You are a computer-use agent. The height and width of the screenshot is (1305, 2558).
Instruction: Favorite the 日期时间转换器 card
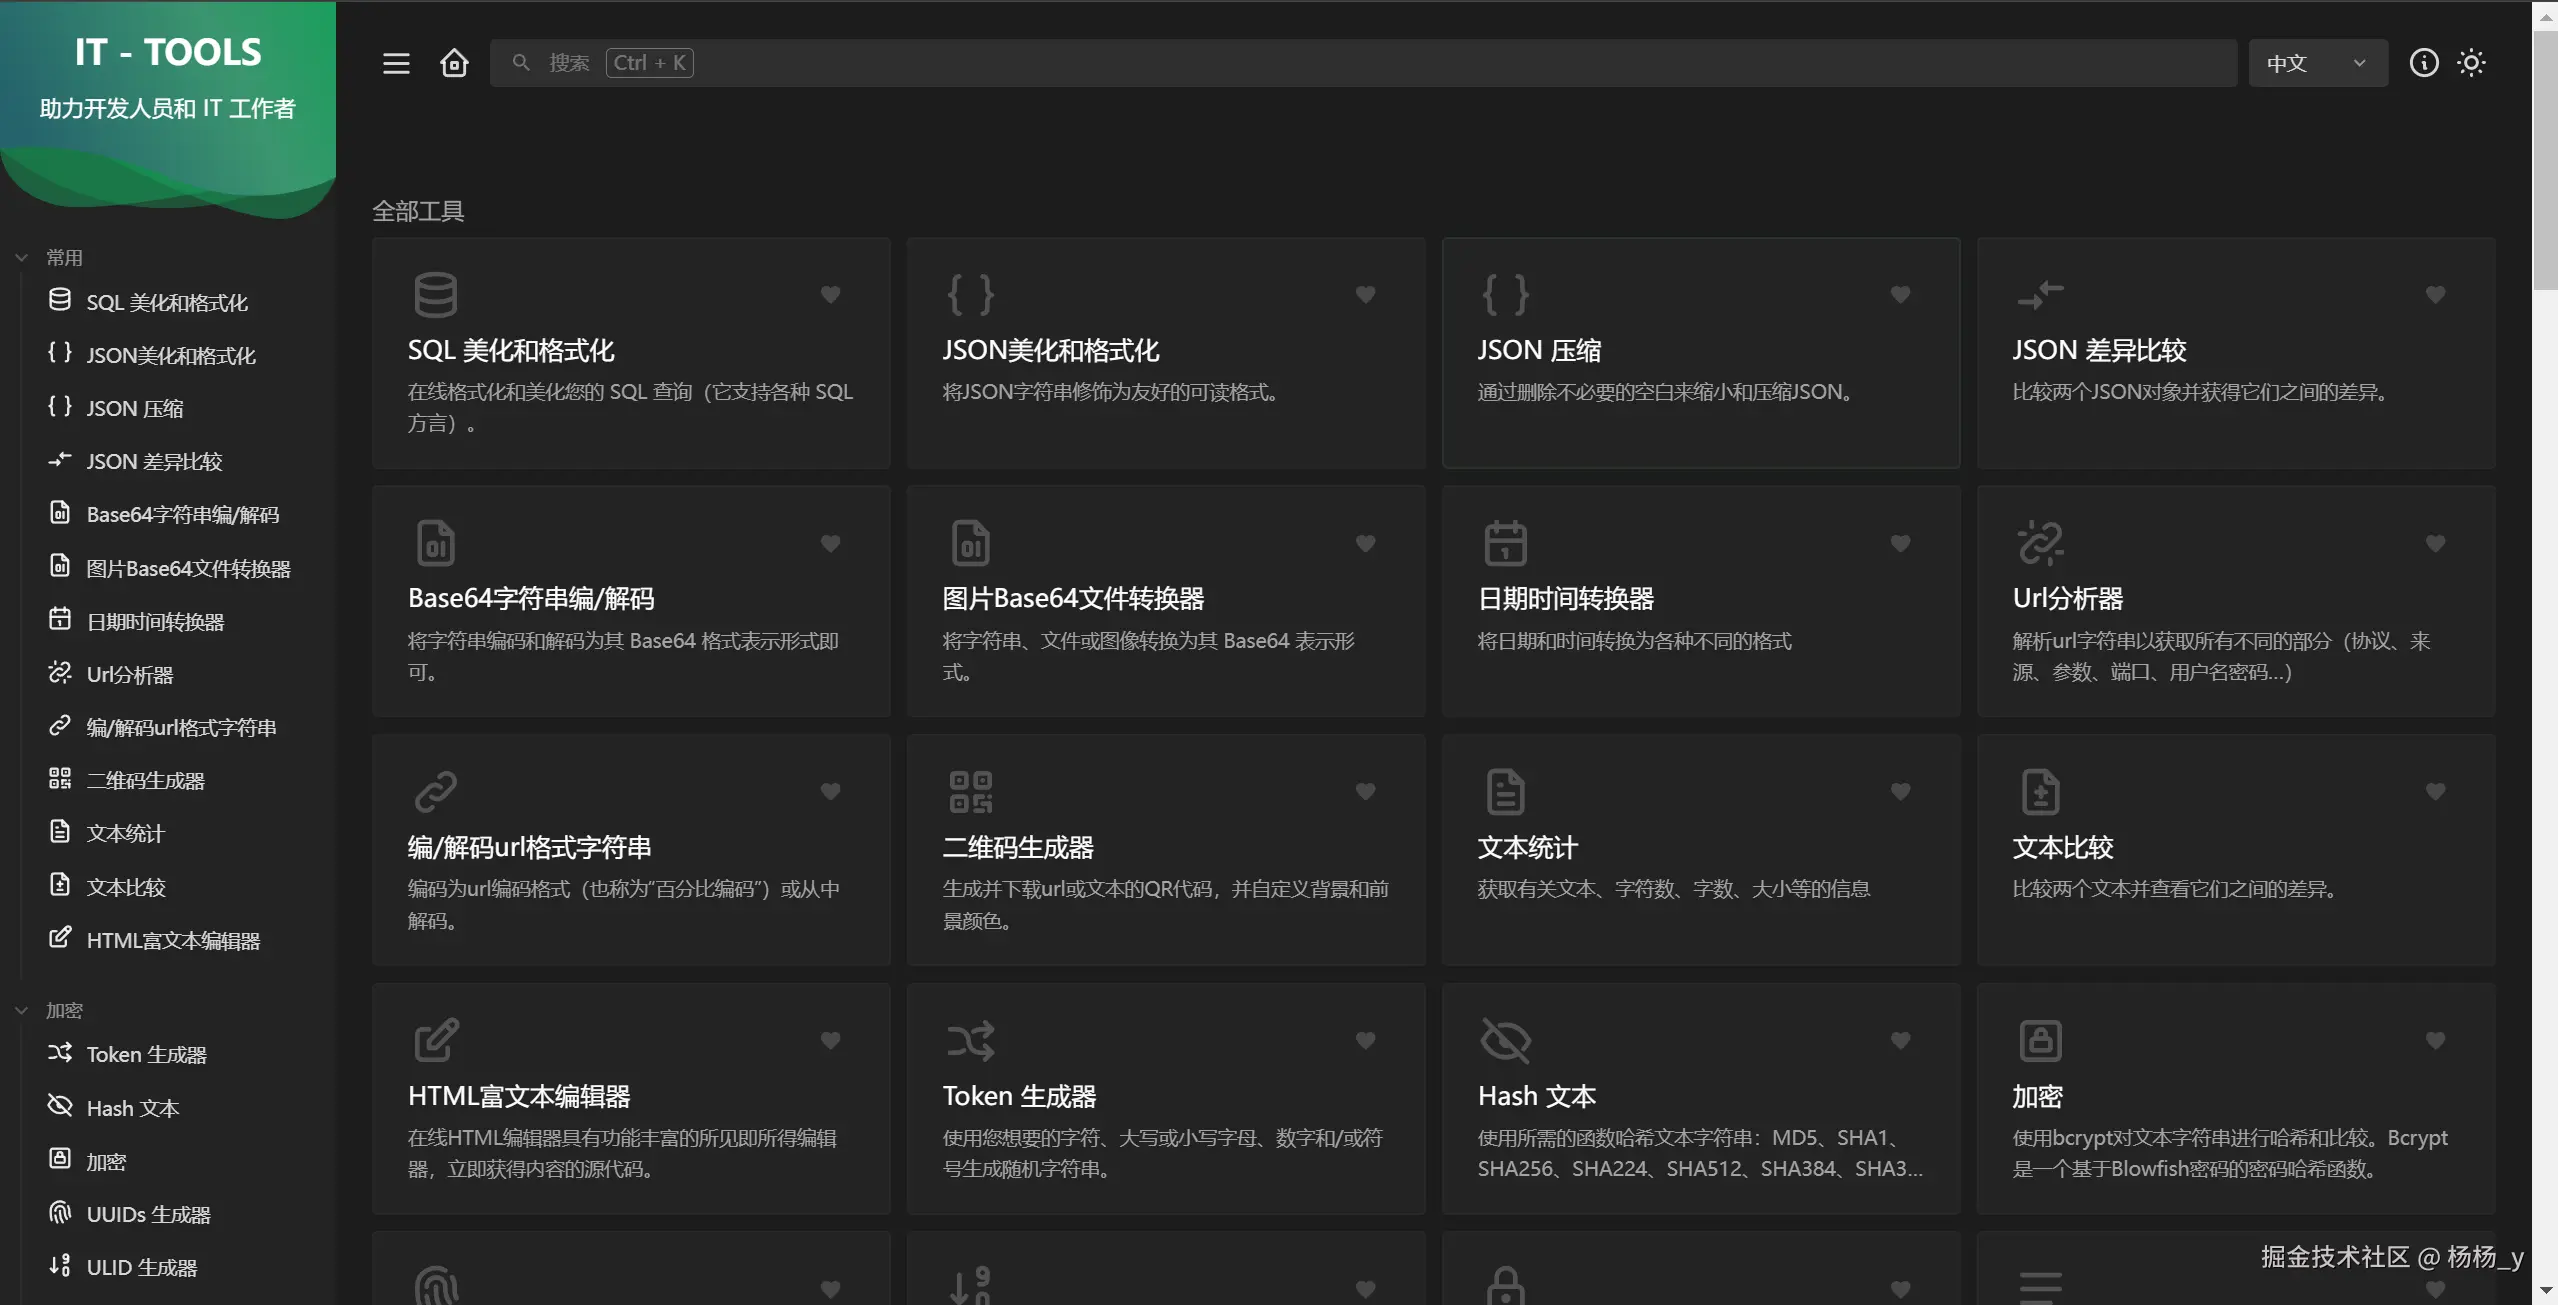tap(1900, 543)
